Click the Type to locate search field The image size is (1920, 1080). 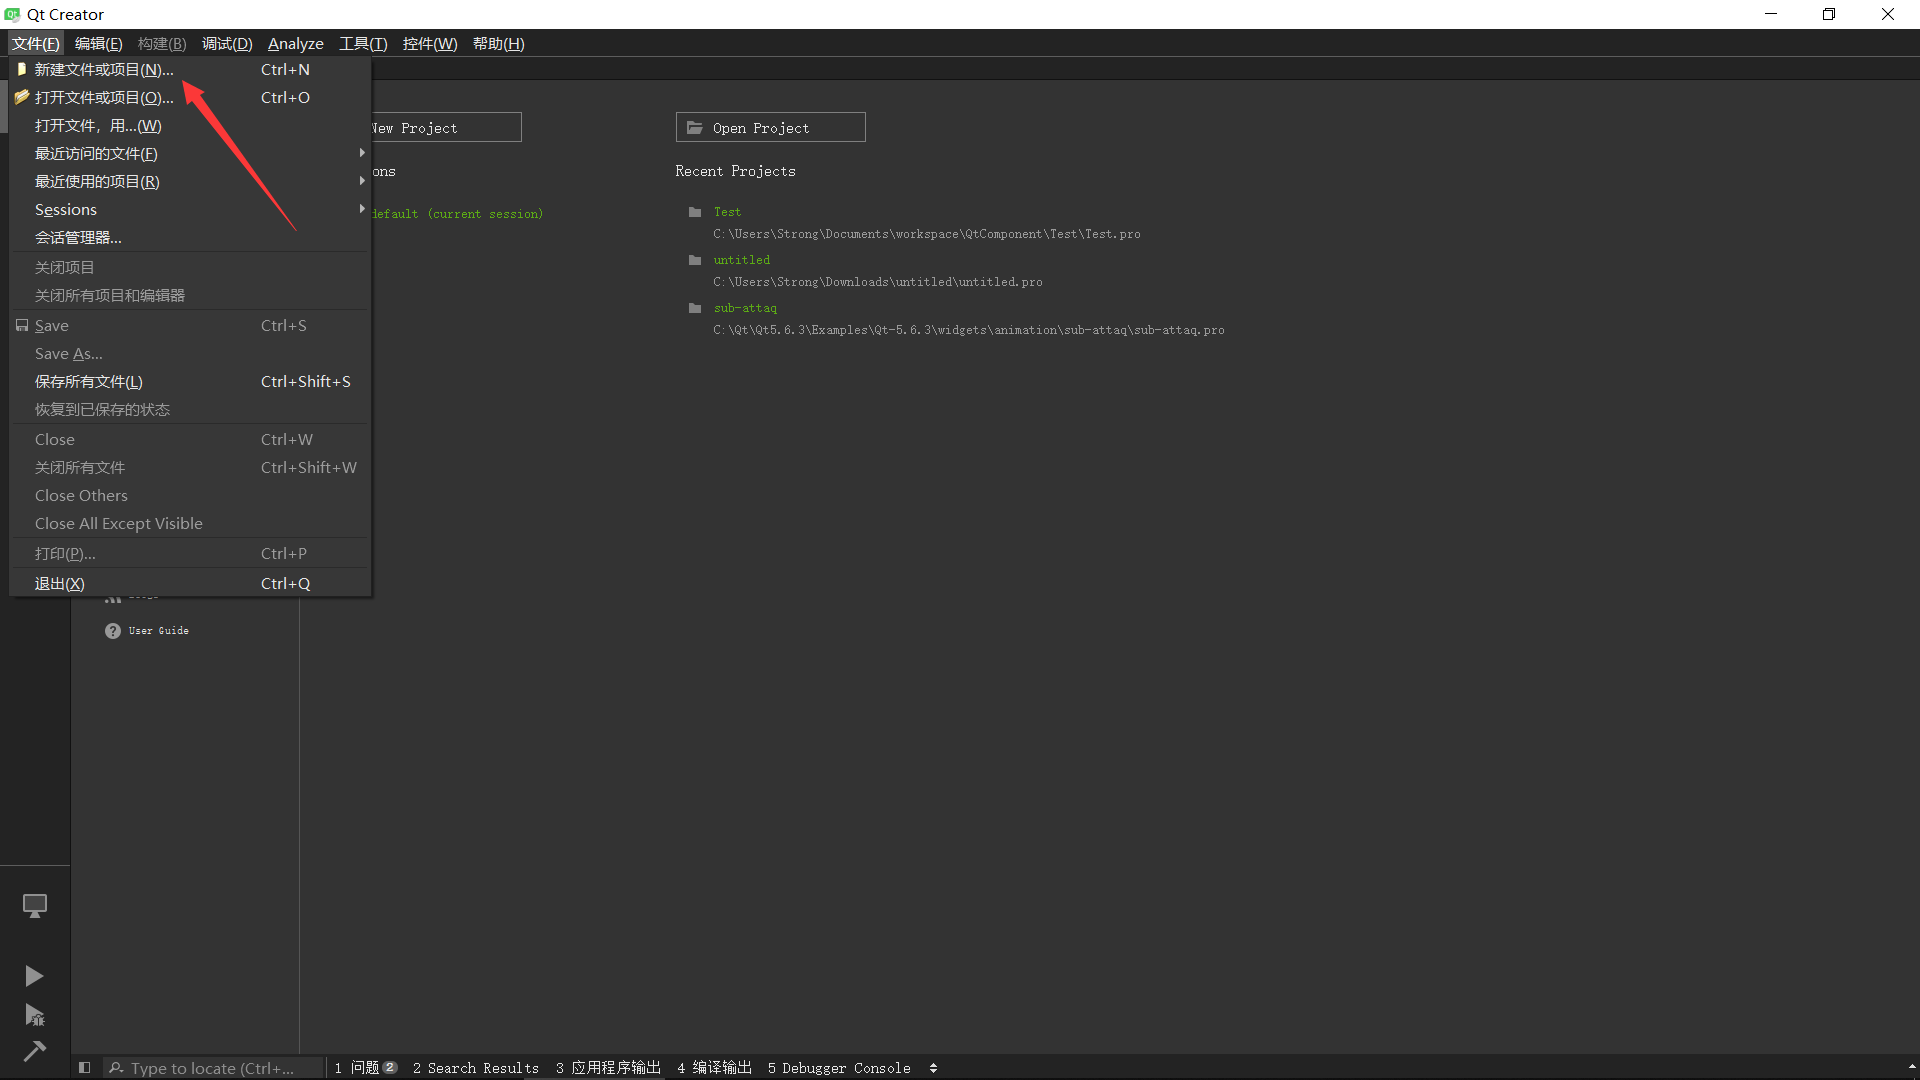214,1068
